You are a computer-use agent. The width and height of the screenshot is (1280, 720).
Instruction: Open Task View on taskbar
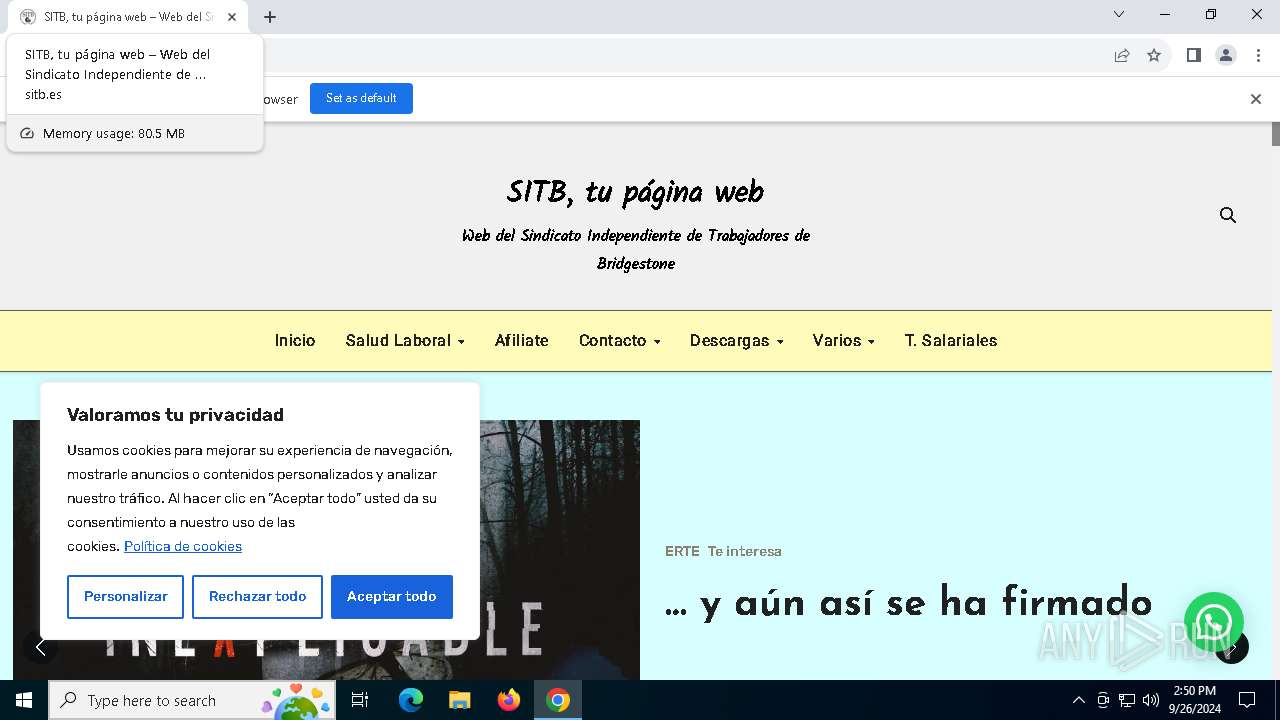click(x=360, y=700)
